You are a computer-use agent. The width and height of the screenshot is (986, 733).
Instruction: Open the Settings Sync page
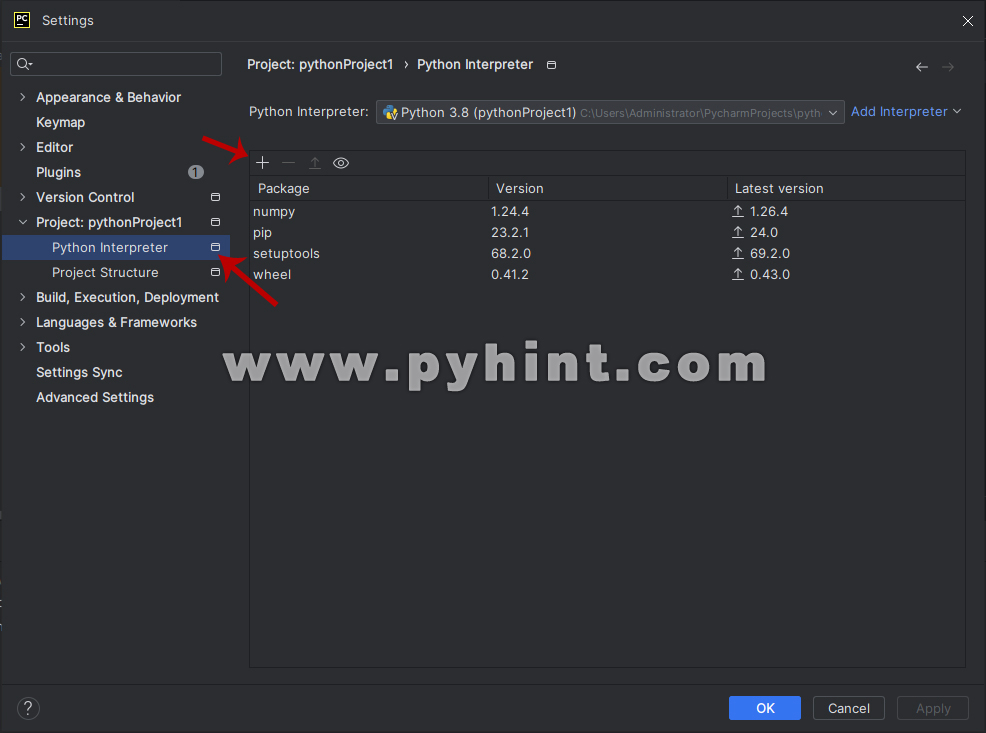pos(79,372)
